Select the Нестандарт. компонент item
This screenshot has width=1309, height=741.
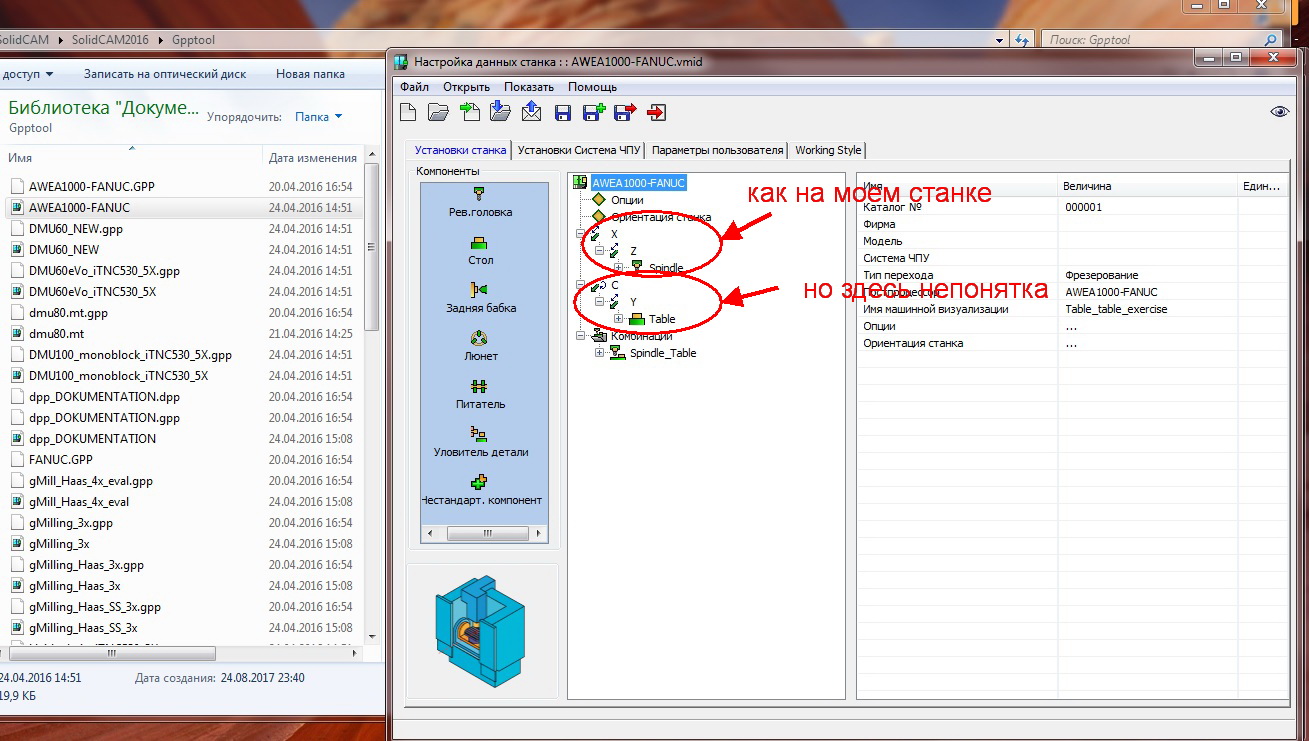(x=481, y=491)
